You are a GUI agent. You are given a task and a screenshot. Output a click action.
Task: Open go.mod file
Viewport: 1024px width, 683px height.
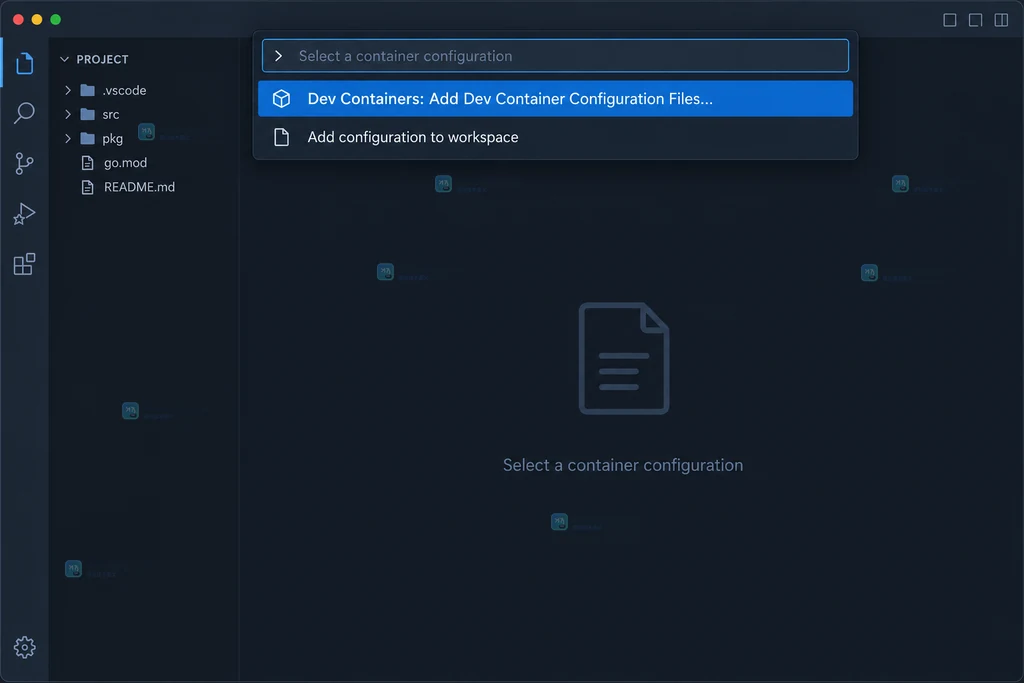tap(125, 163)
